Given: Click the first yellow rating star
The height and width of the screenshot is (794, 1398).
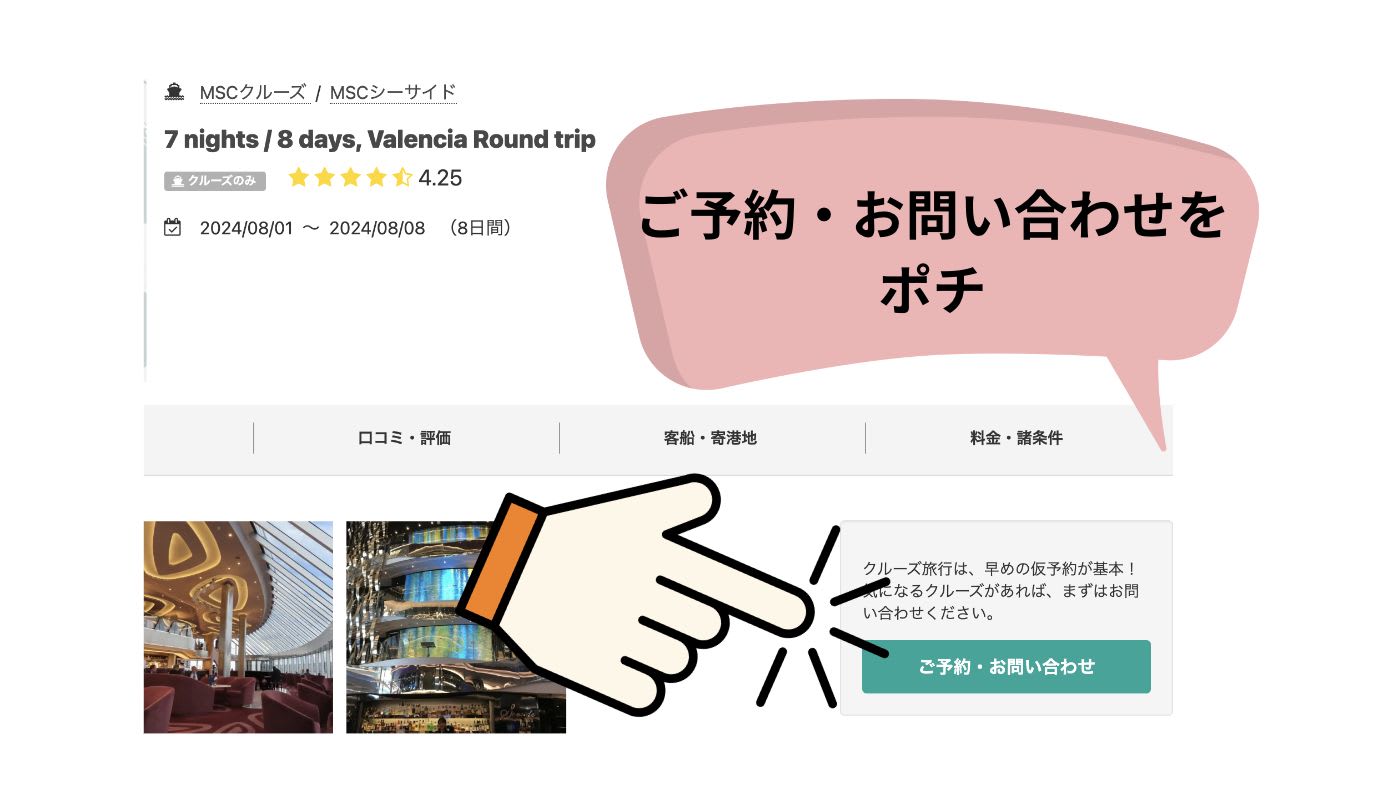Looking at the screenshot, I should 298,178.
